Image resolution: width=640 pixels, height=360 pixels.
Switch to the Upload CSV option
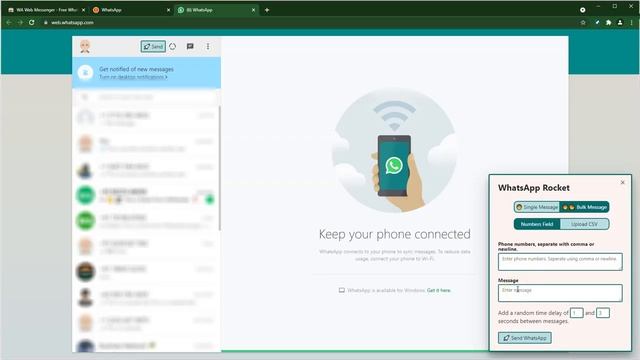(584, 224)
